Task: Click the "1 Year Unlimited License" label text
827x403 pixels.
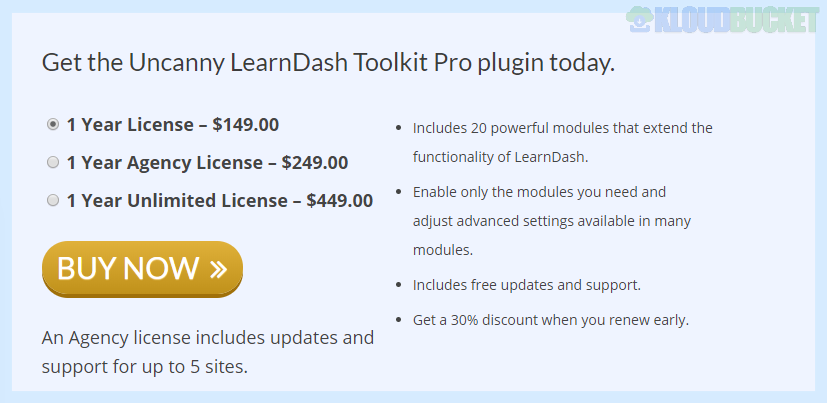Action: click(x=177, y=200)
